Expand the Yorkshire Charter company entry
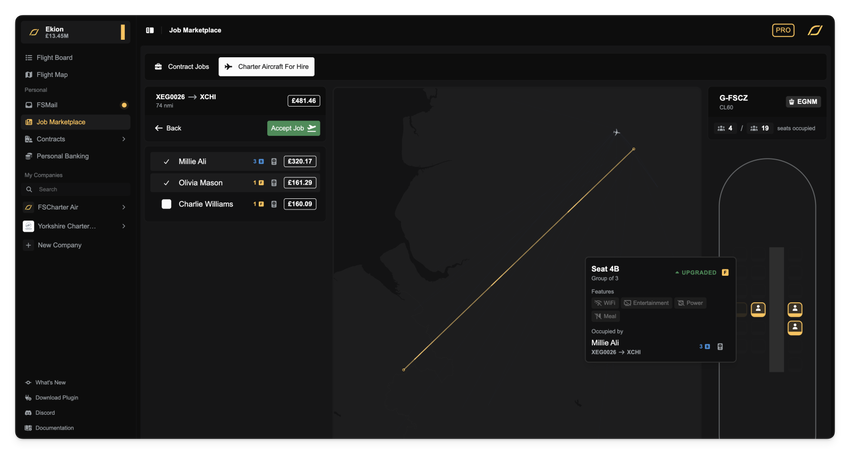The width and height of the screenshot is (850, 454). click(x=123, y=226)
